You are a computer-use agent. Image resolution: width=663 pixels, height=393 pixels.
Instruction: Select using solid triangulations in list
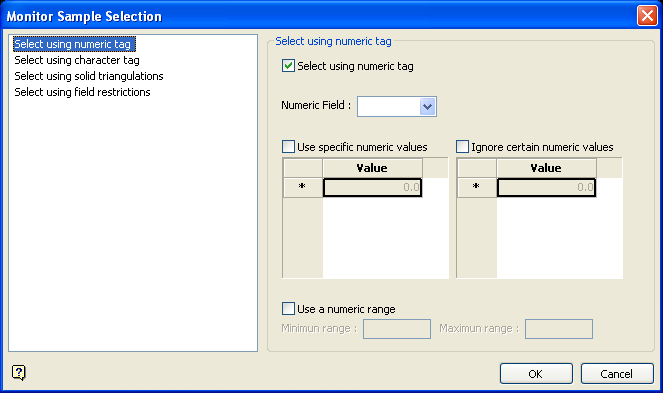pos(89,76)
